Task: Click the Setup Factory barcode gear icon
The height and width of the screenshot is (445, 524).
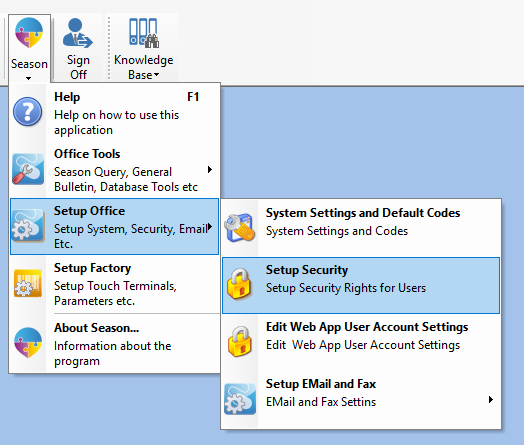Action: pos(28,283)
